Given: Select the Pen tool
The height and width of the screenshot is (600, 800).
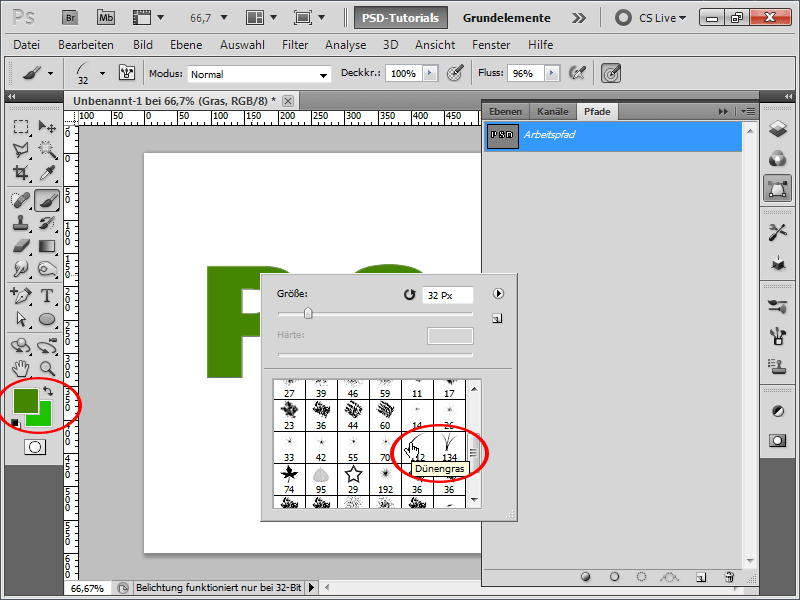Looking at the screenshot, I should coord(21,296).
